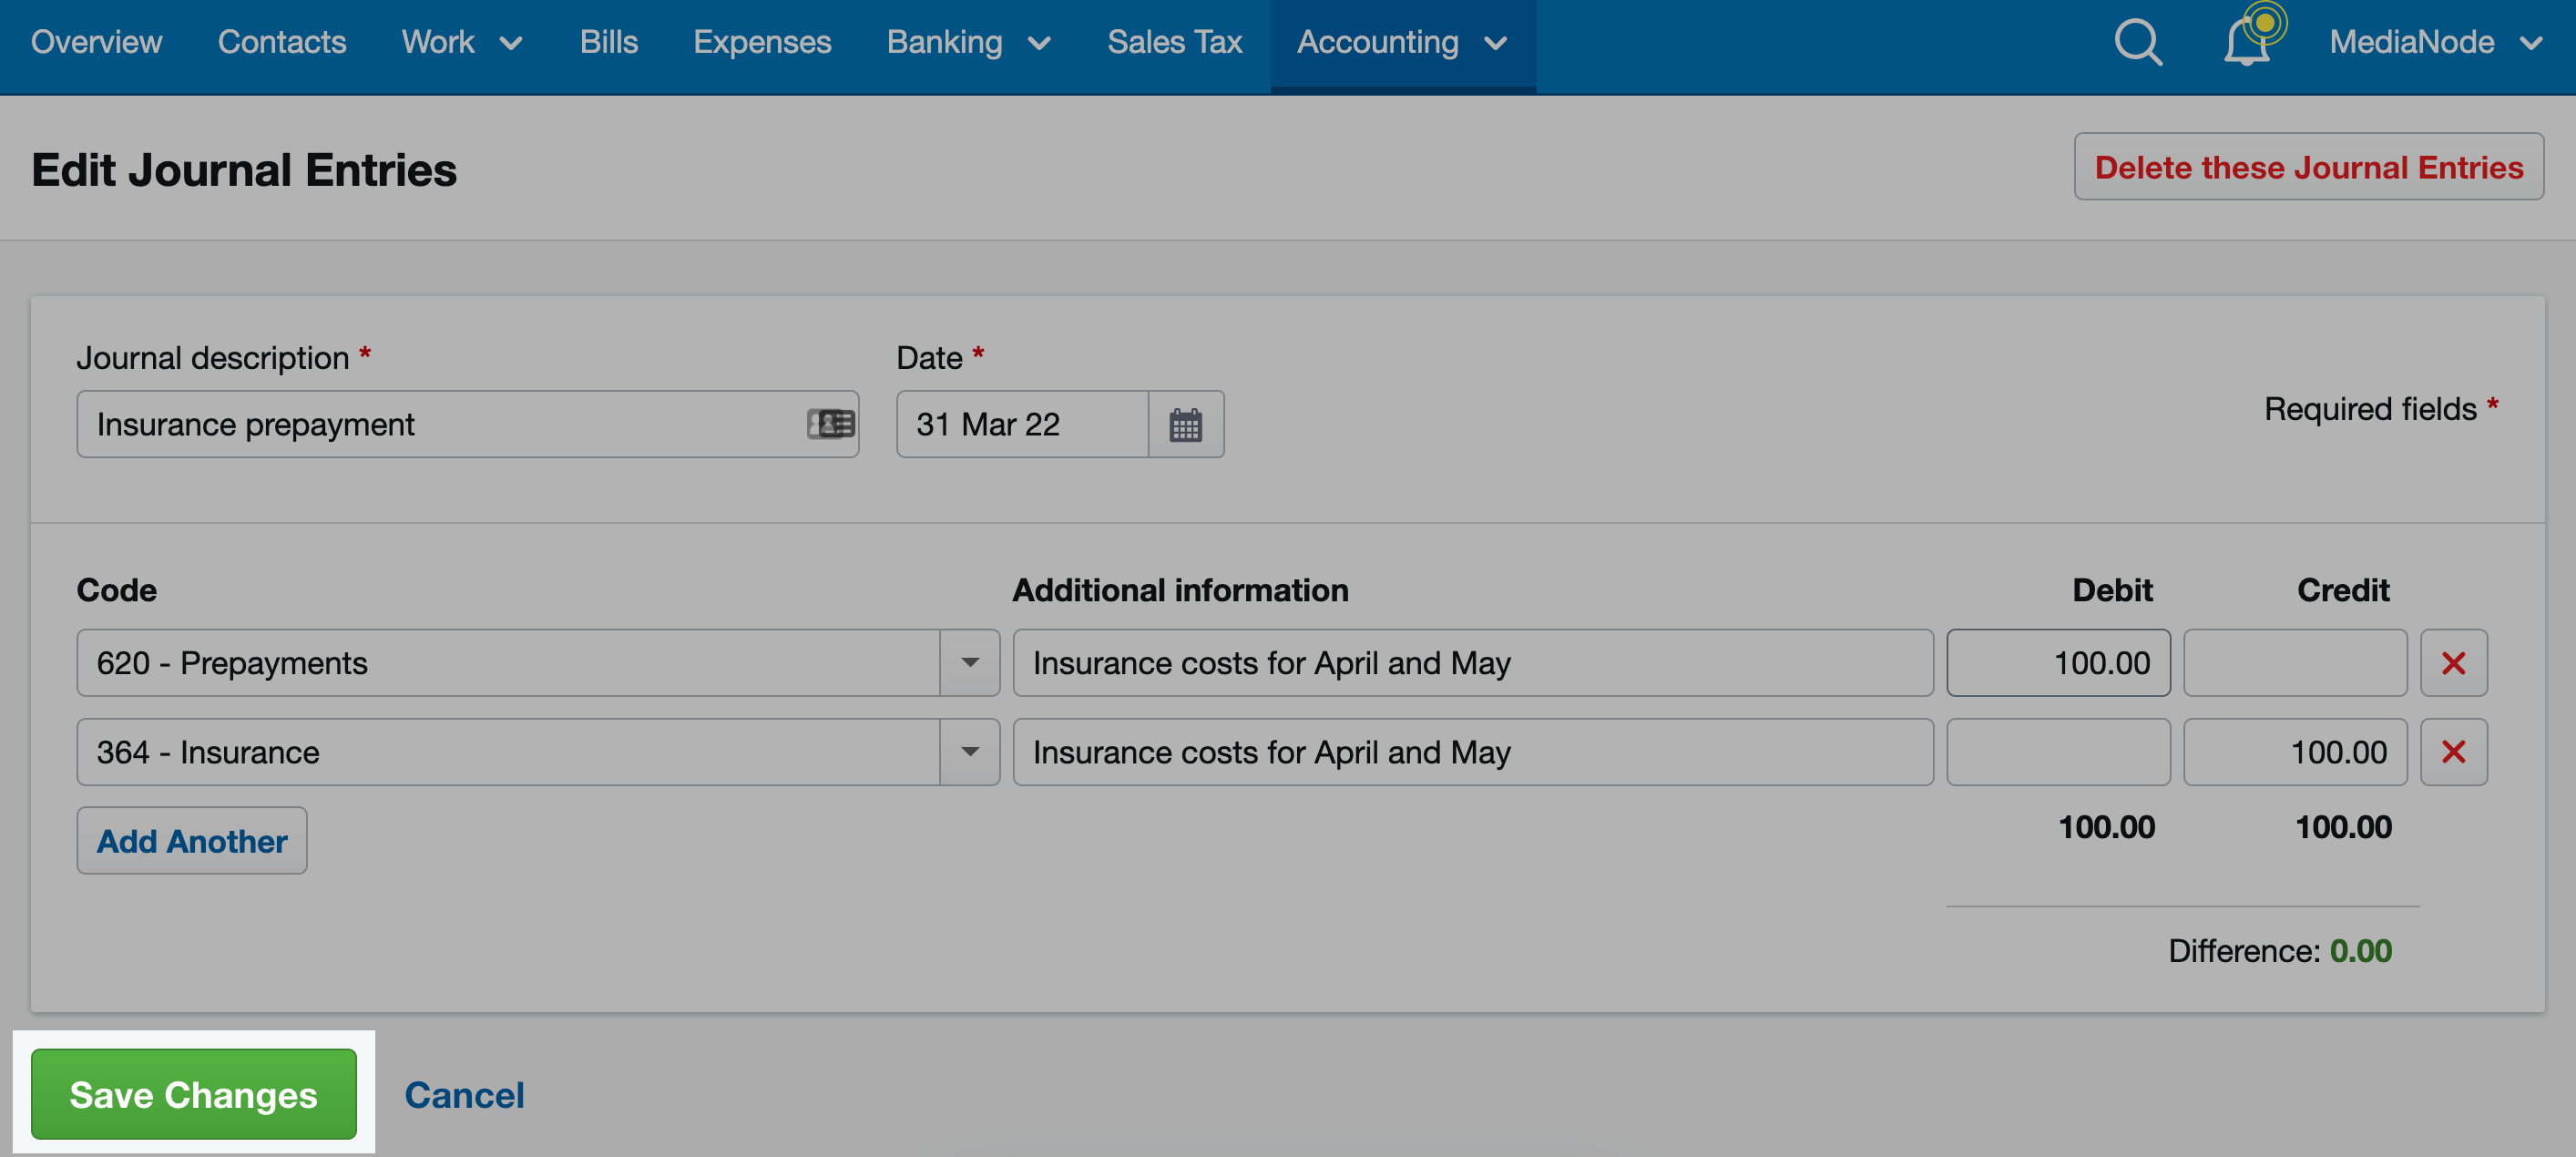2576x1157 pixels.
Task: Remove the 620 - Prepayments line
Action: tap(2453, 663)
